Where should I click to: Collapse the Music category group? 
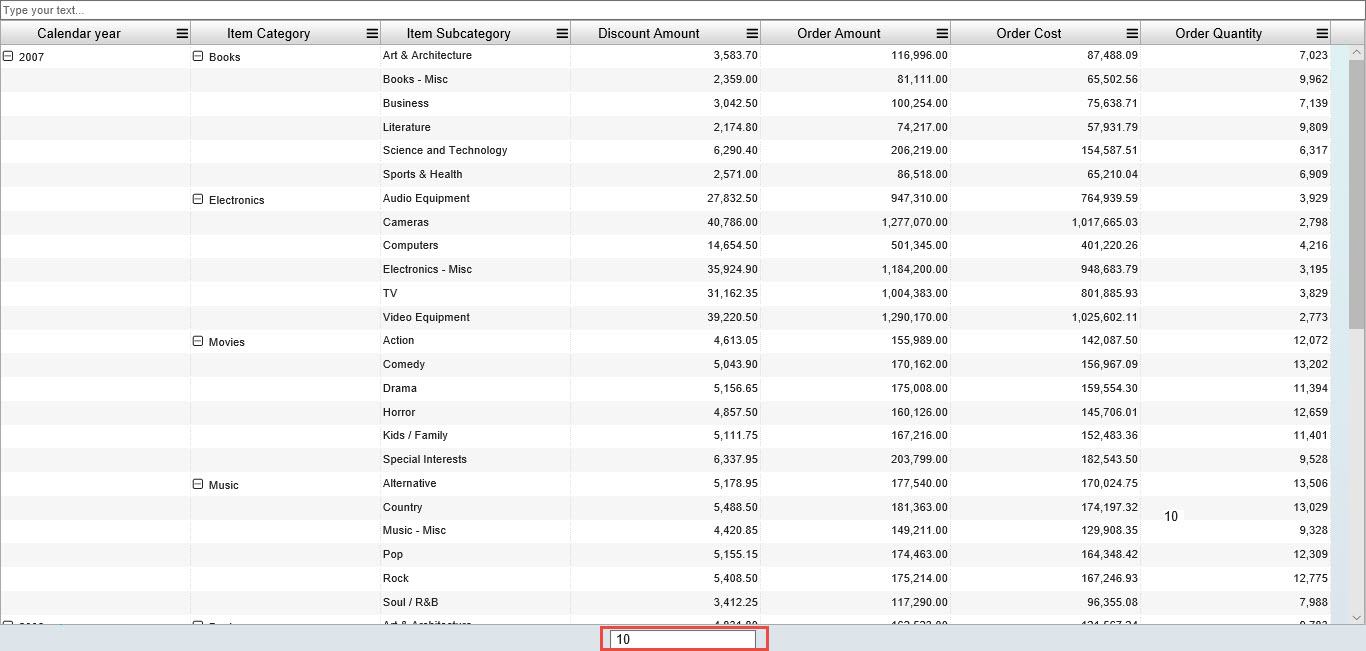coord(198,485)
